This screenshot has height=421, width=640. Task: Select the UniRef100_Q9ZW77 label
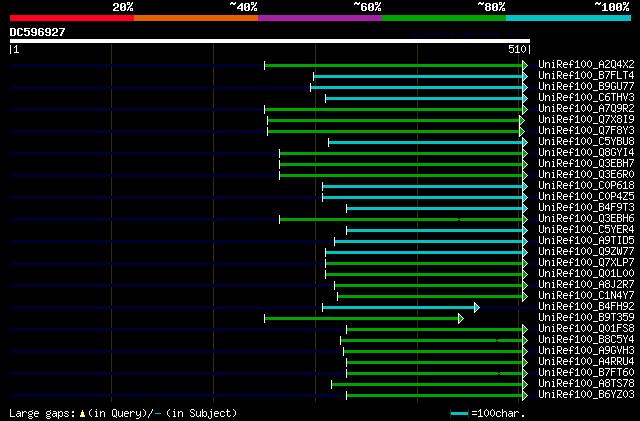[586, 252]
